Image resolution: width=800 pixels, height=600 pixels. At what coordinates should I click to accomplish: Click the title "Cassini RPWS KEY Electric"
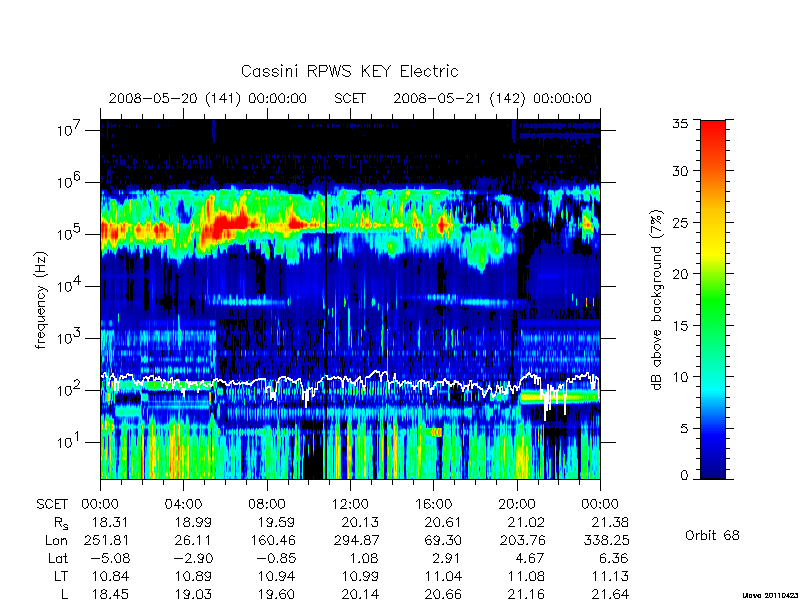click(x=349, y=71)
